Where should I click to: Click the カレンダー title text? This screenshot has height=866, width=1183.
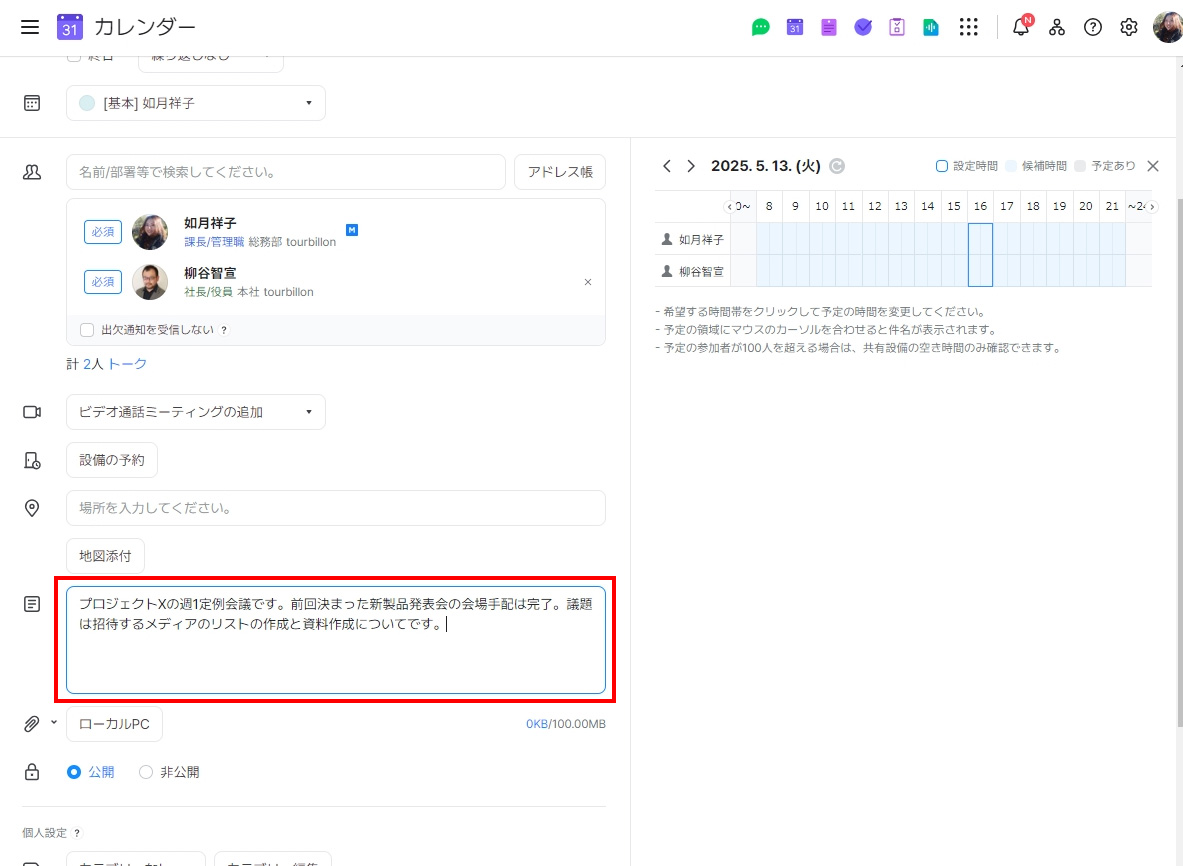(145, 27)
